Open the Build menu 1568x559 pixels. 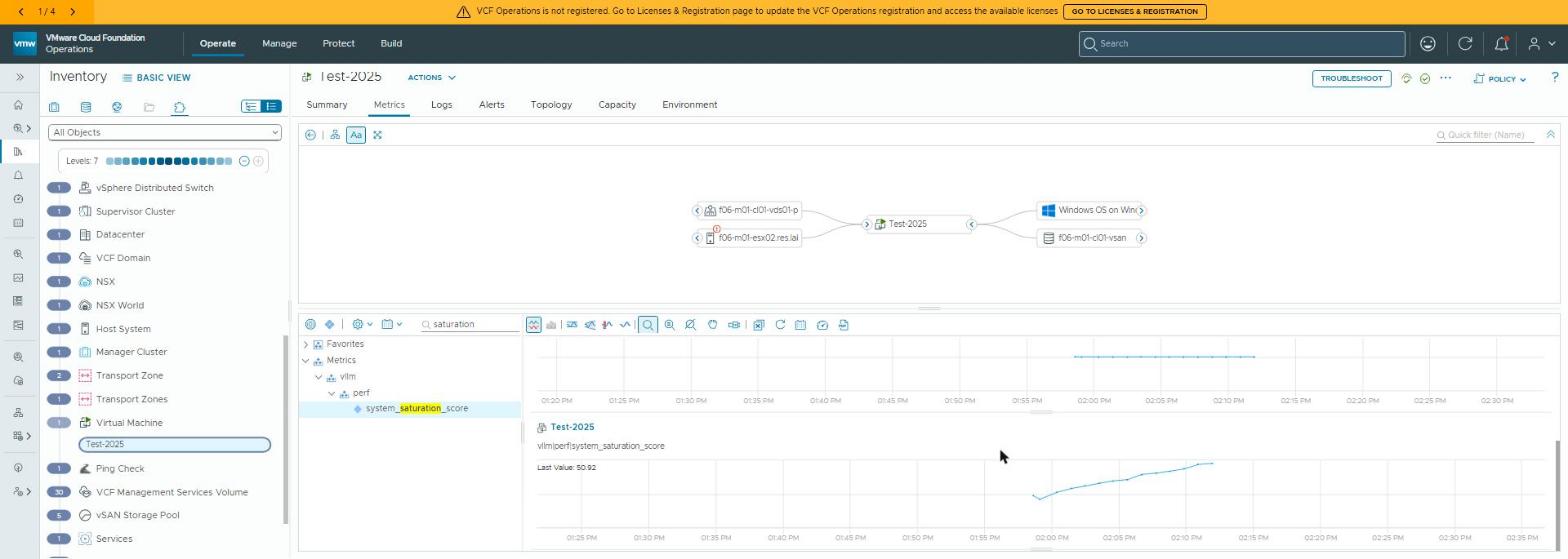click(391, 44)
